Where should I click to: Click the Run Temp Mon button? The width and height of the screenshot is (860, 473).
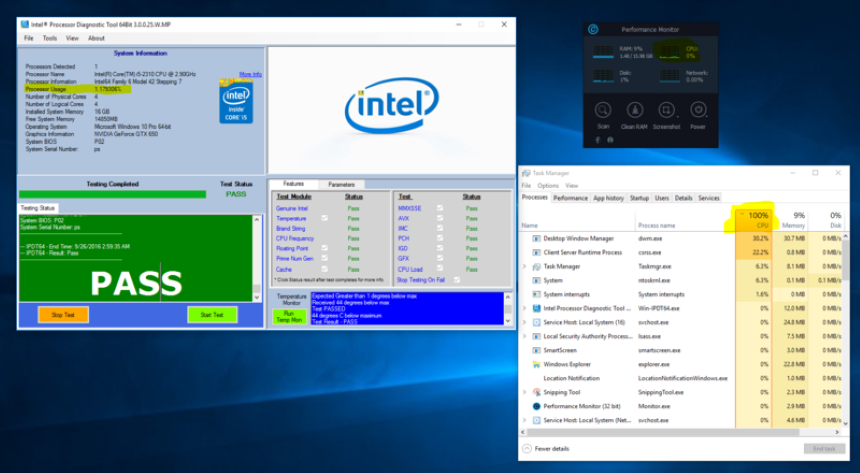tap(289, 317)
